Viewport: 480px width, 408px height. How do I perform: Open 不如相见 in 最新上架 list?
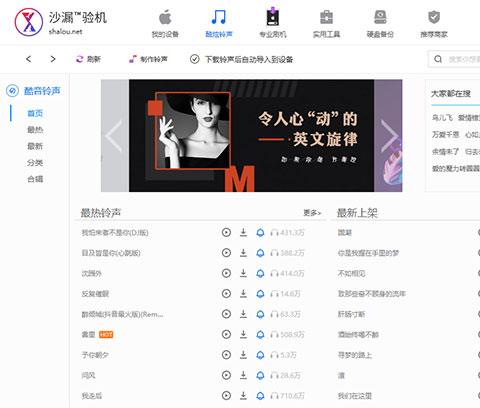tap(351, 273)
